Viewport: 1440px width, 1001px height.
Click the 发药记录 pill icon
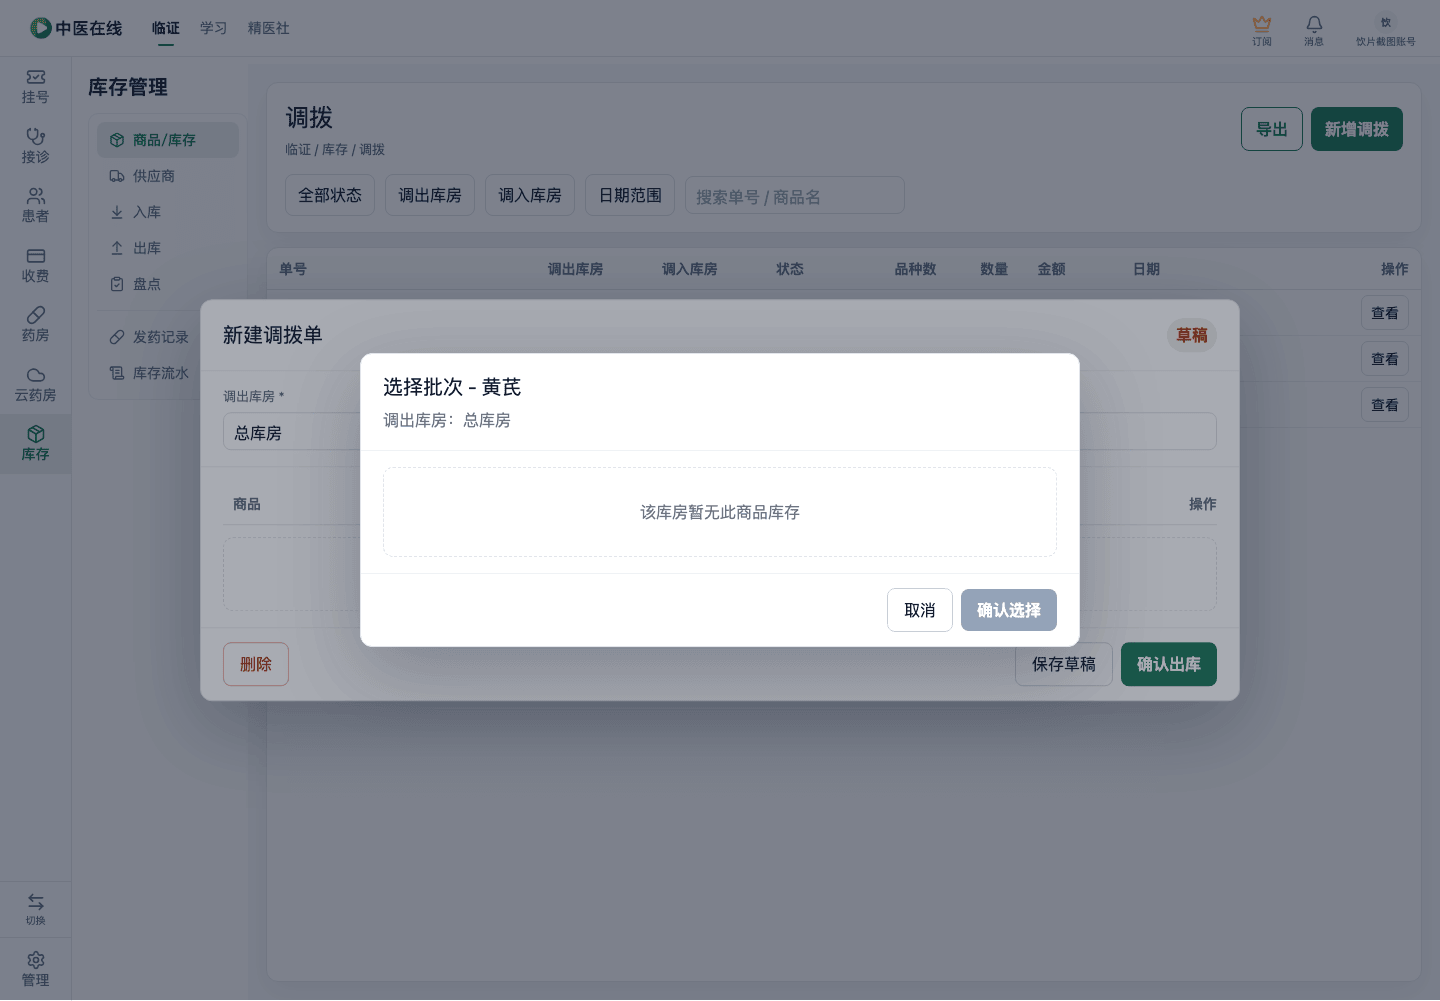pos(117,337)
